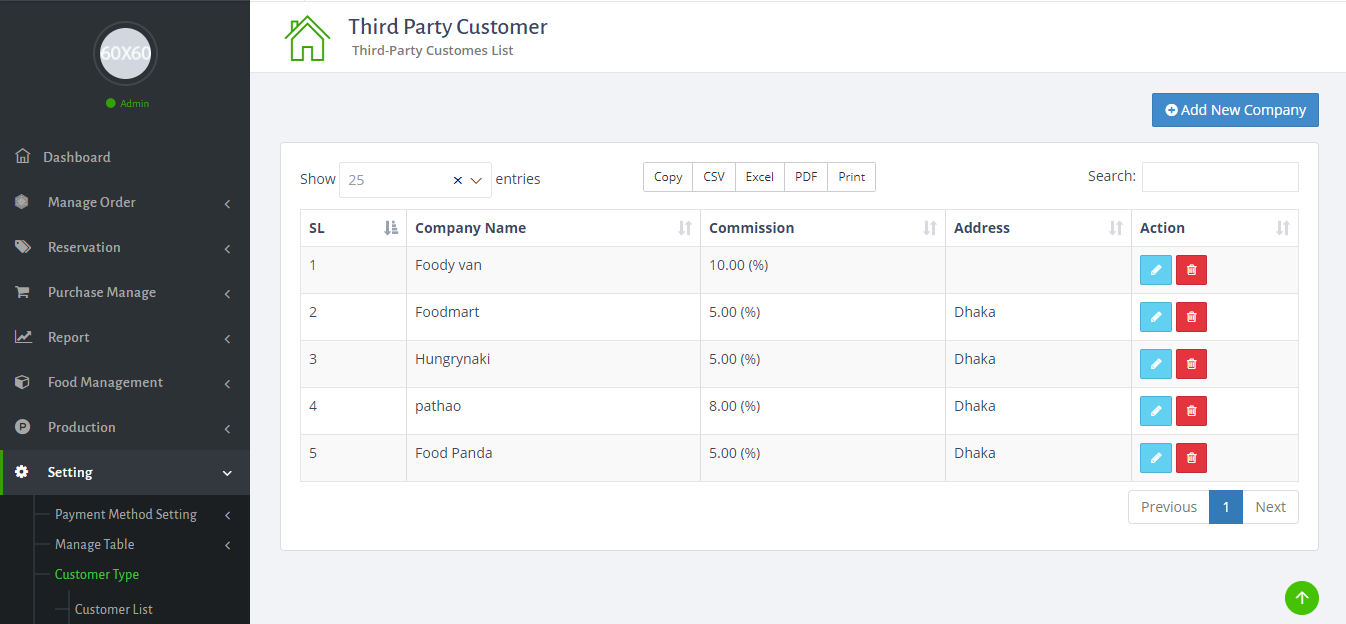Delete the Foodmart company using trash icon
This screenshot has height=624, width=1346.
point(1191,317)
